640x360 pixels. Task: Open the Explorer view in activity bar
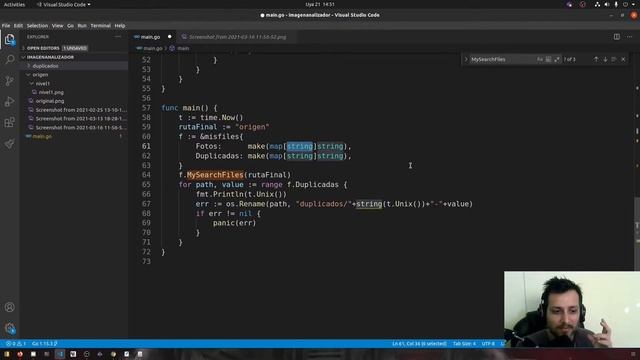click(10, 40)
